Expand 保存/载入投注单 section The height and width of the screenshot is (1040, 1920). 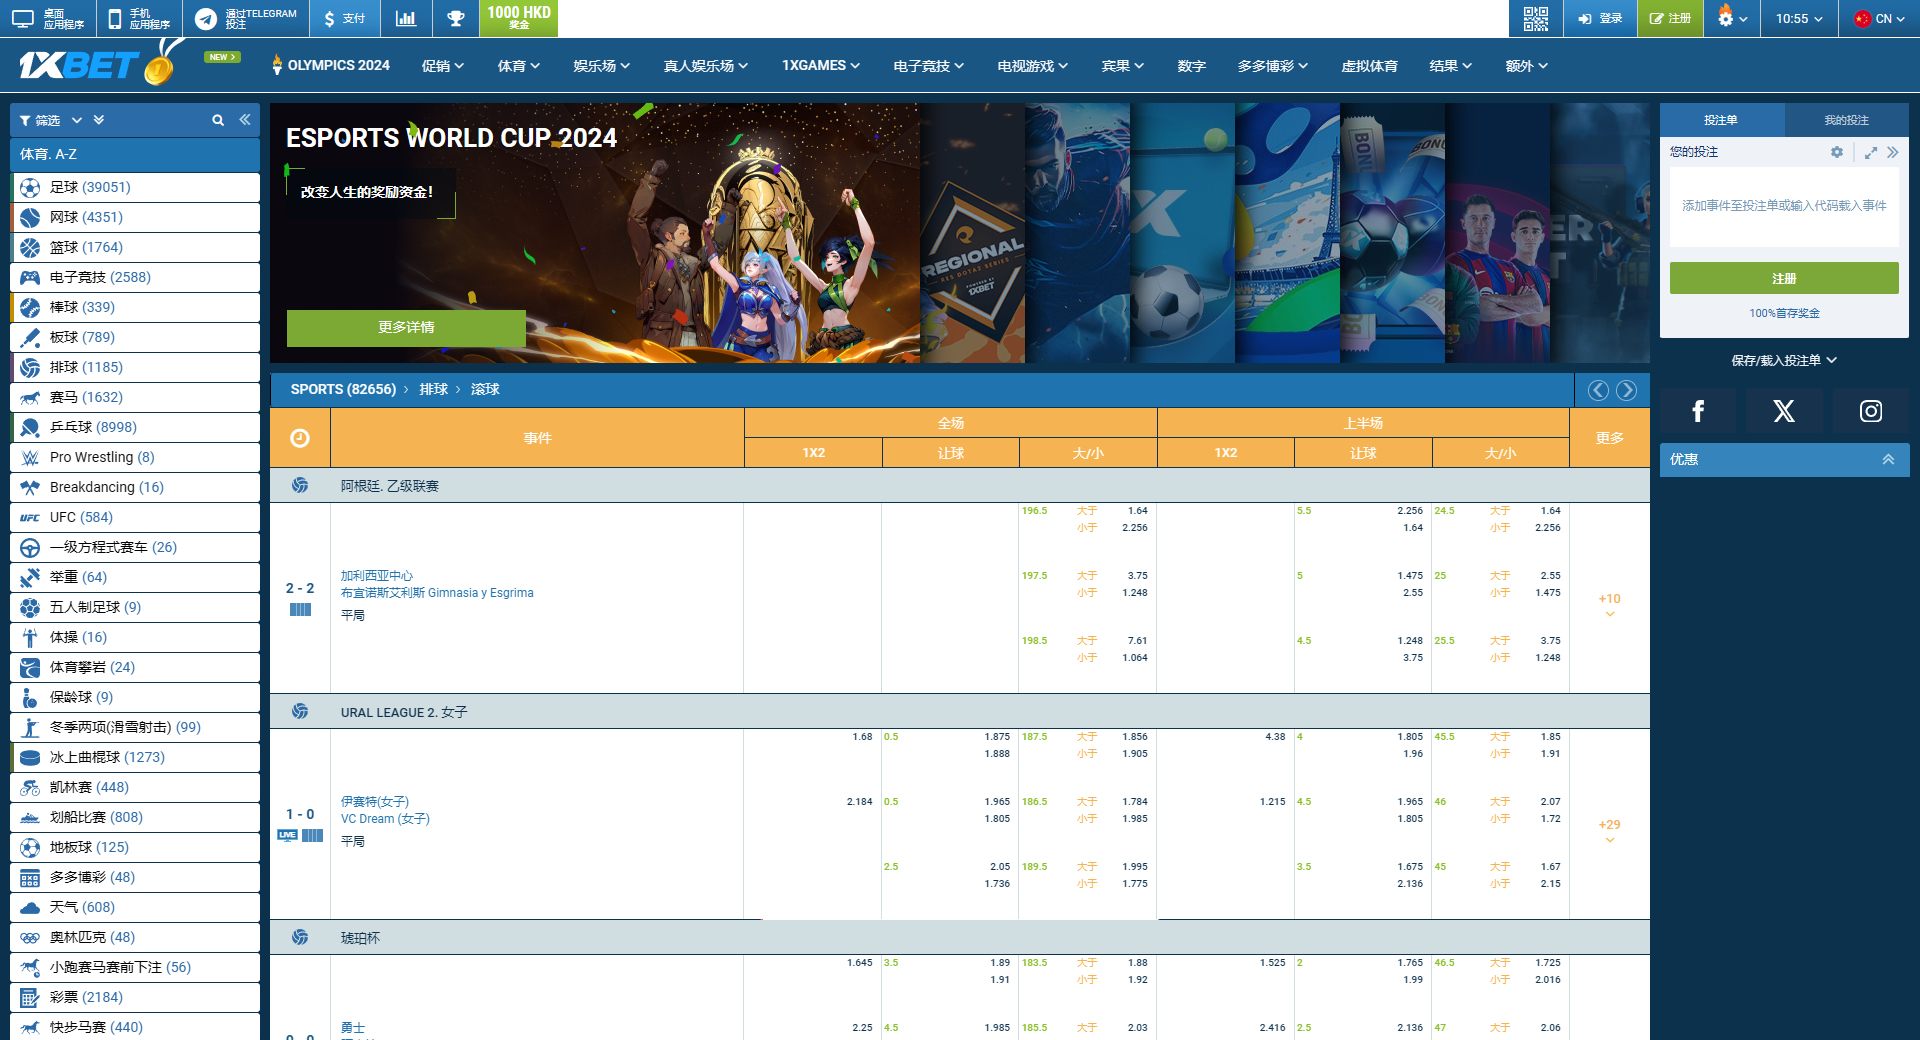(1784, 360)
